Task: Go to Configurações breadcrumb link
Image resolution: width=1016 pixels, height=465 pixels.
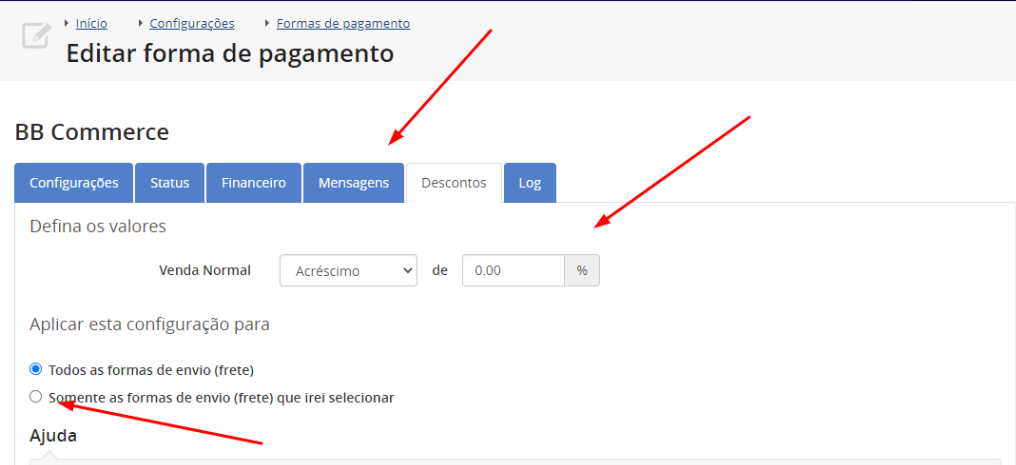Action: point(192,24)
